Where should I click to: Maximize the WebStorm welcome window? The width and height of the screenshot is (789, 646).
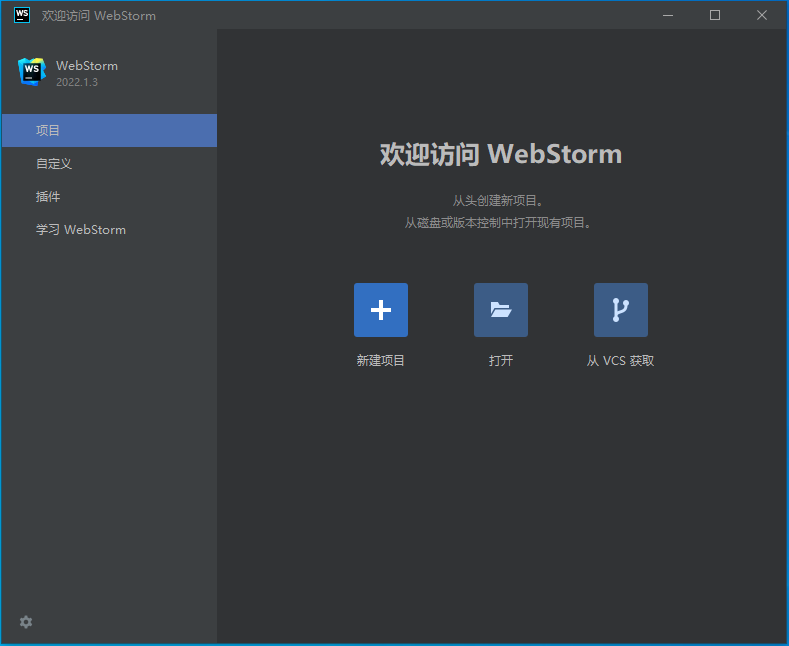click(715, 16)
